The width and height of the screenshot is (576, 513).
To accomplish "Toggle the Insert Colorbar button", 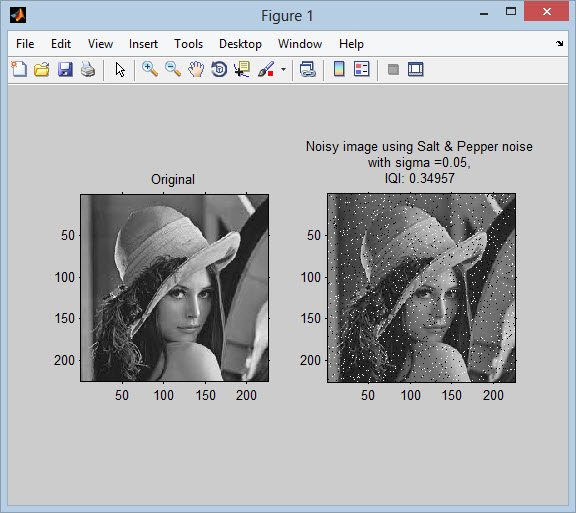I will coord(339,69).
